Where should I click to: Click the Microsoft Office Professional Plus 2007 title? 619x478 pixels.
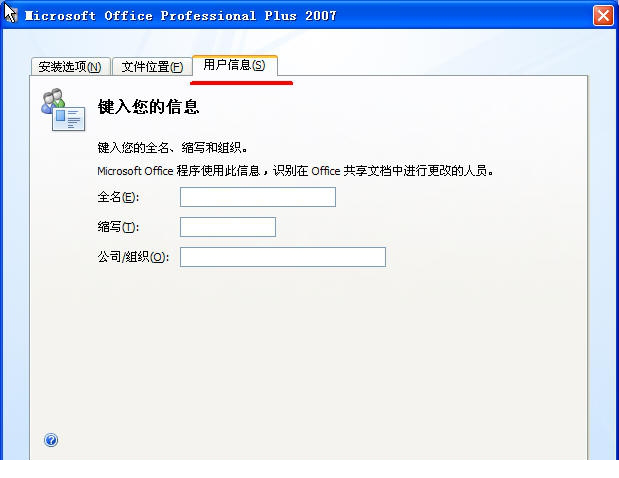click(x=181, y=16)
